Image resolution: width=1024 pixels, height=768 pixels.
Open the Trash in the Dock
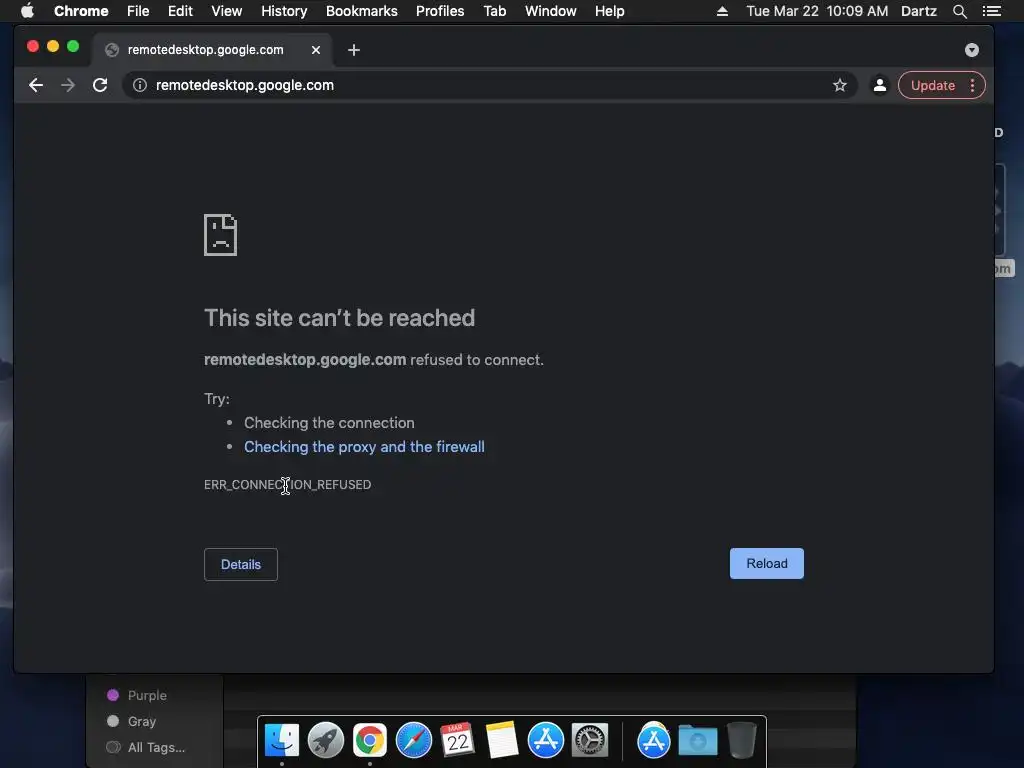741,740
